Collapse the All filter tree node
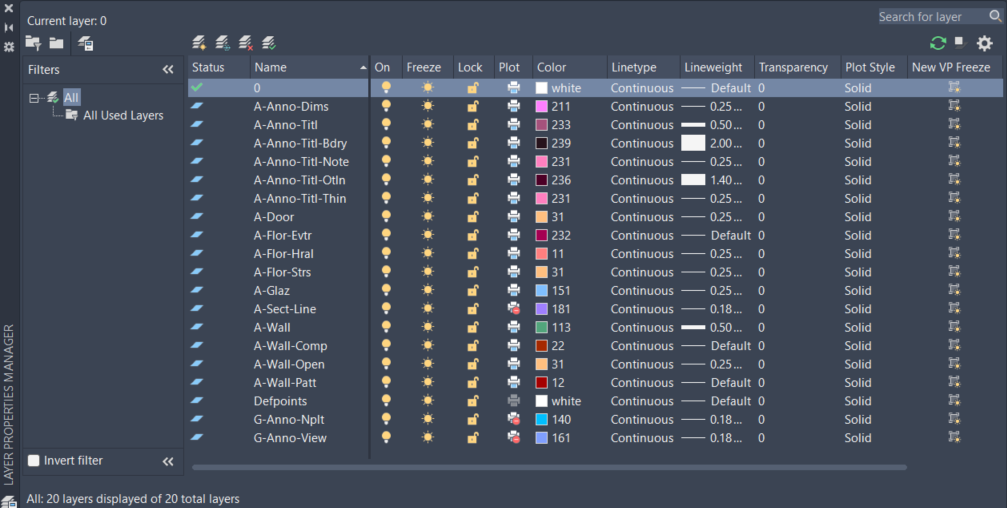 [x=33, y=98]
